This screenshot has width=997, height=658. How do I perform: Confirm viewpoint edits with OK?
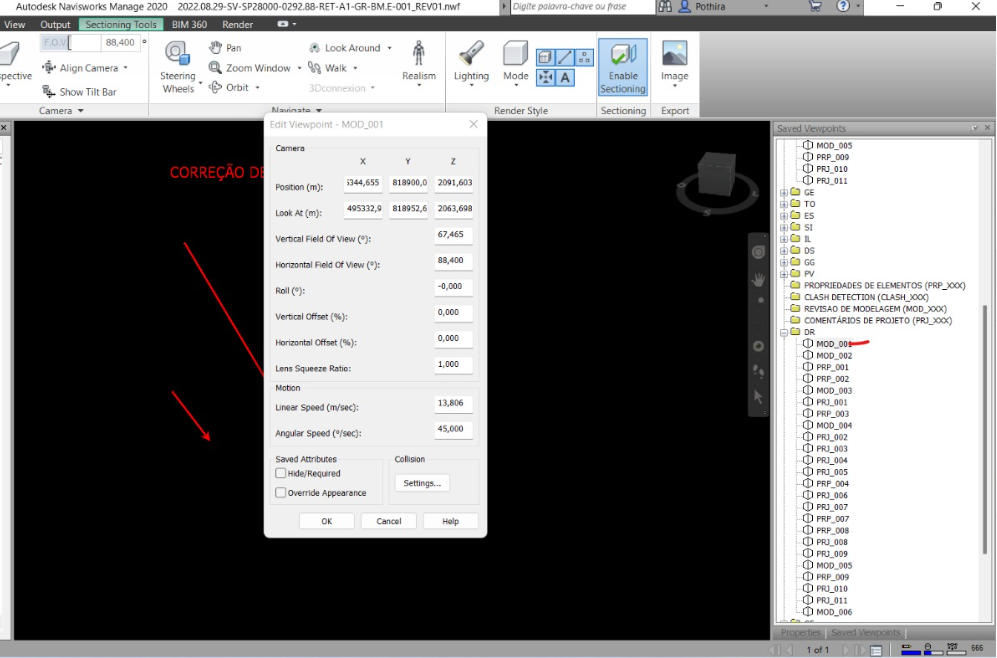pos(326,520)
